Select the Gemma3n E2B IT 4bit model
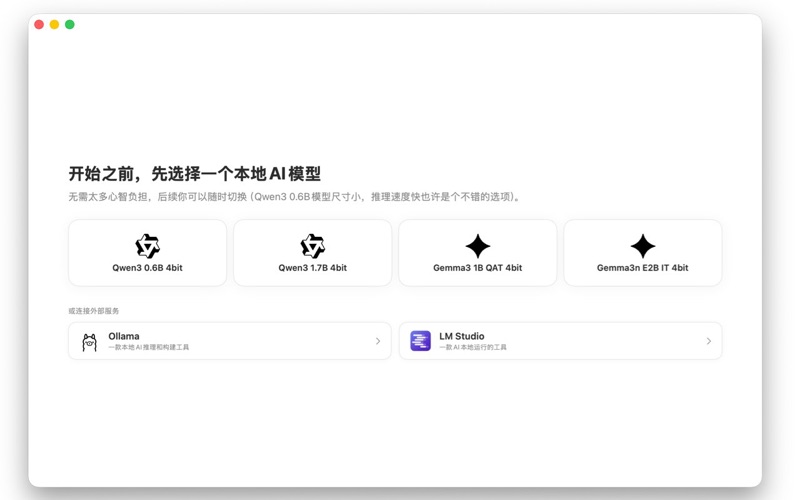Image resolution: width=800 pixels, height=500 pixels. [x=642, y=253]
